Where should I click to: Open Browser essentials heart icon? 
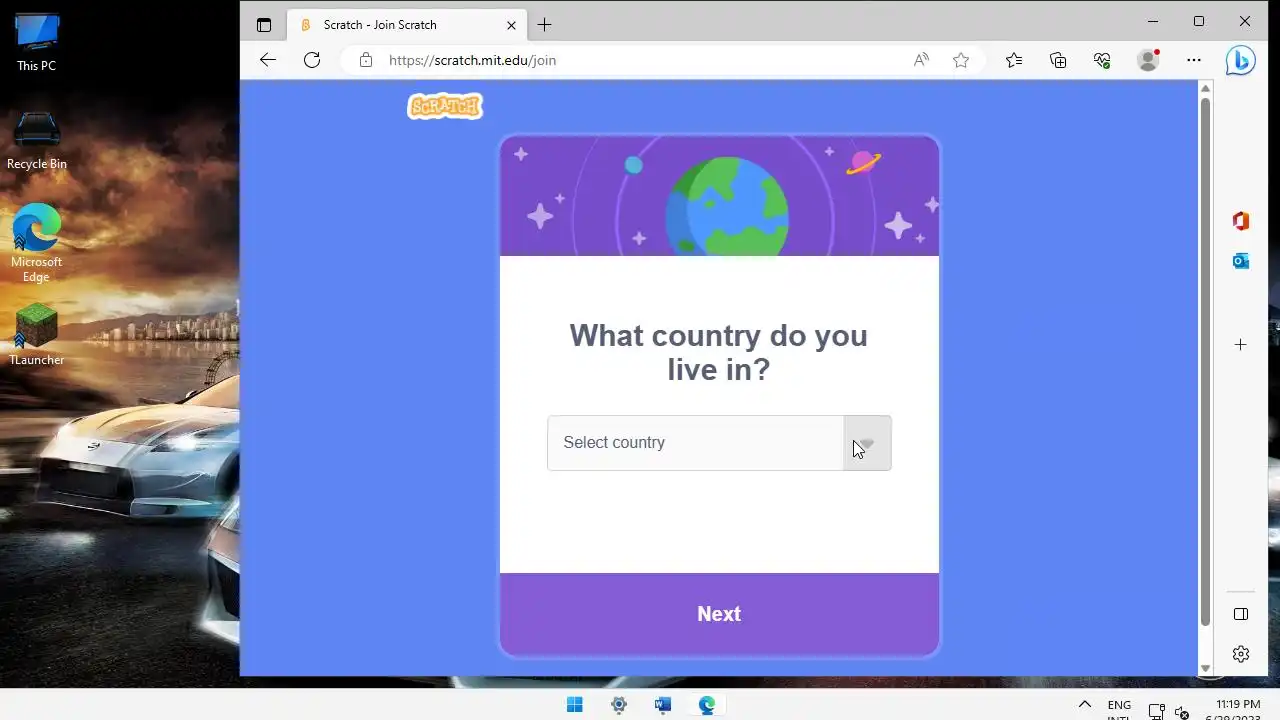click(1102, 60)
